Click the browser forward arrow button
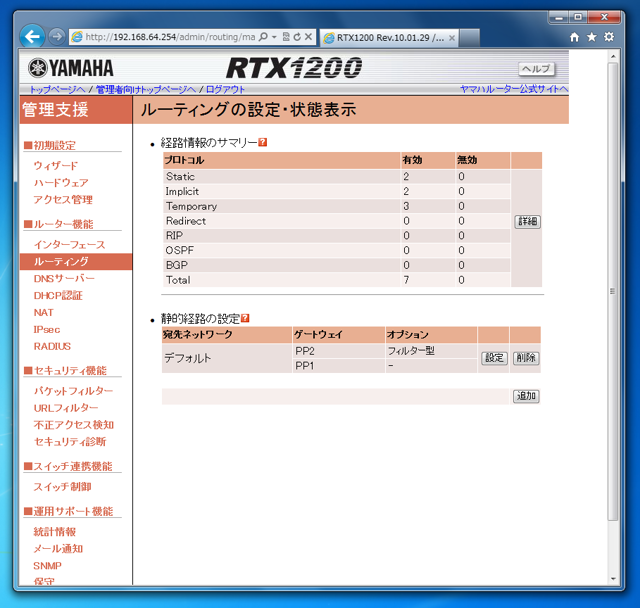 click(x=57, y=37)
